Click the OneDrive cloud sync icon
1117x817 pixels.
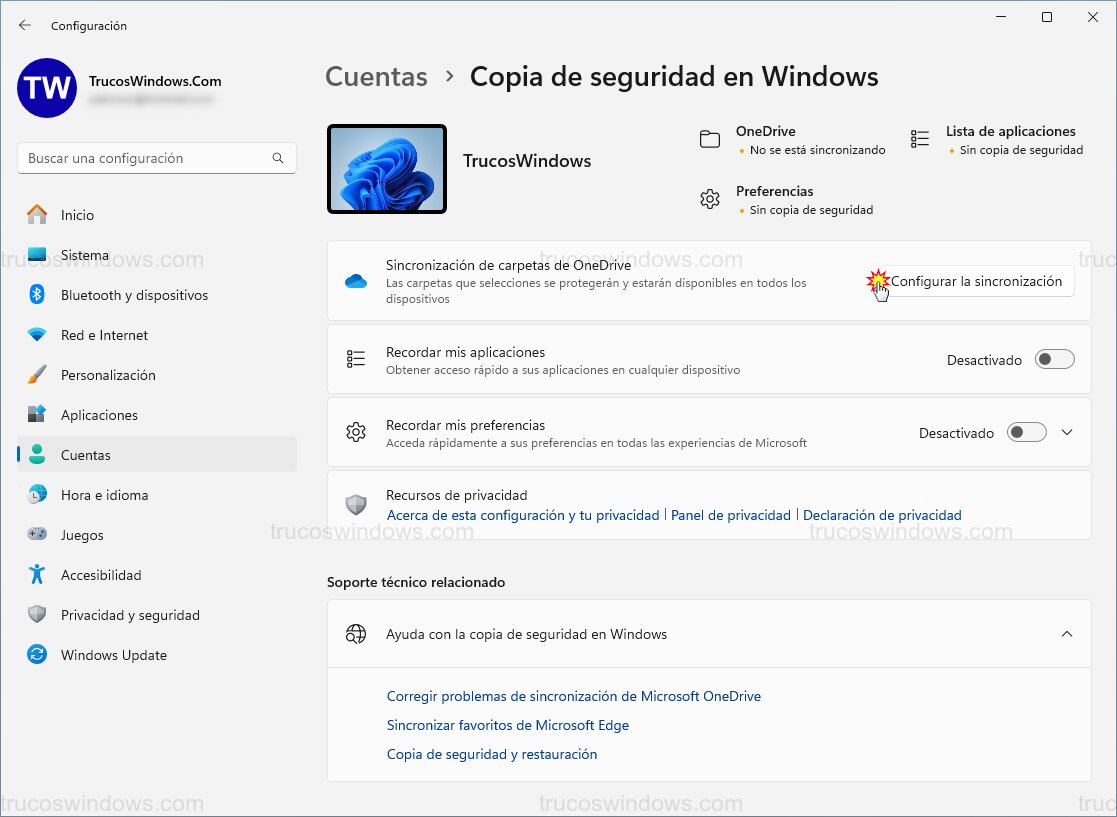tap(355, 281)
